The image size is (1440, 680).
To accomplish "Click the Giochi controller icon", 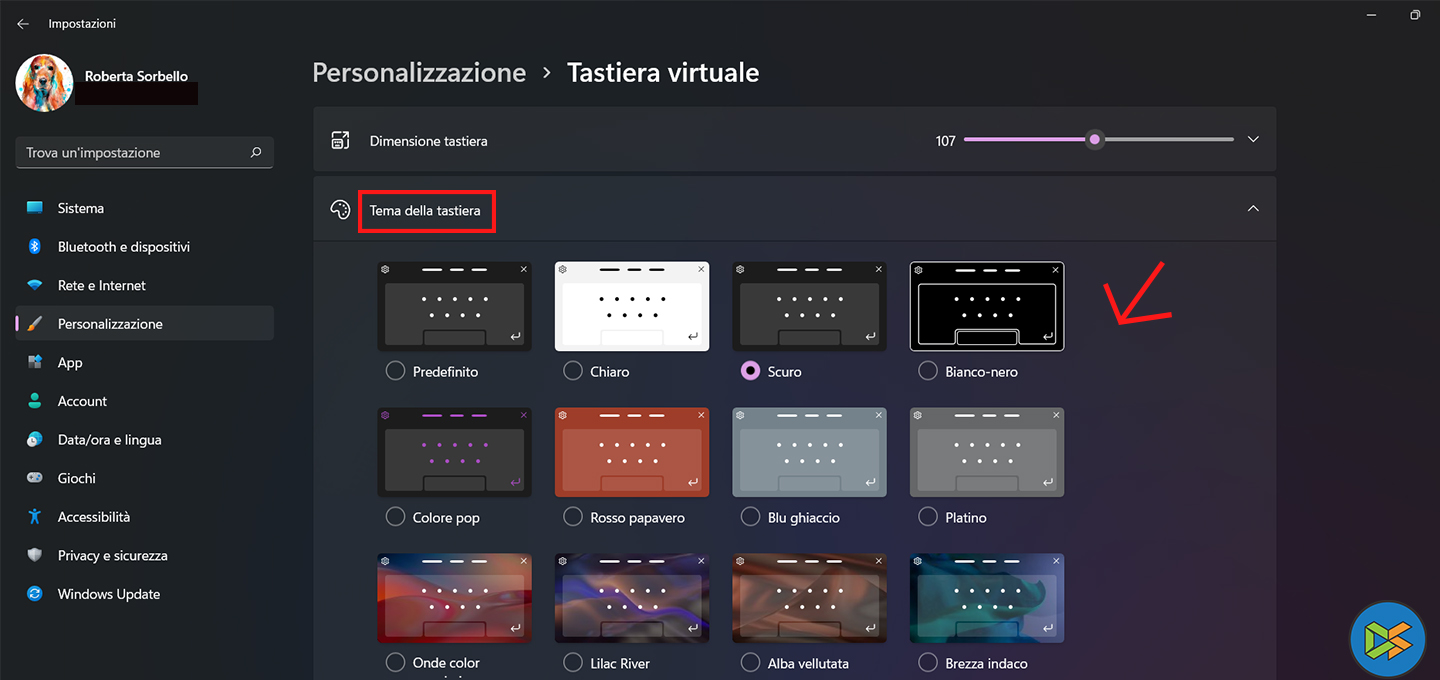I will (35, 478).
